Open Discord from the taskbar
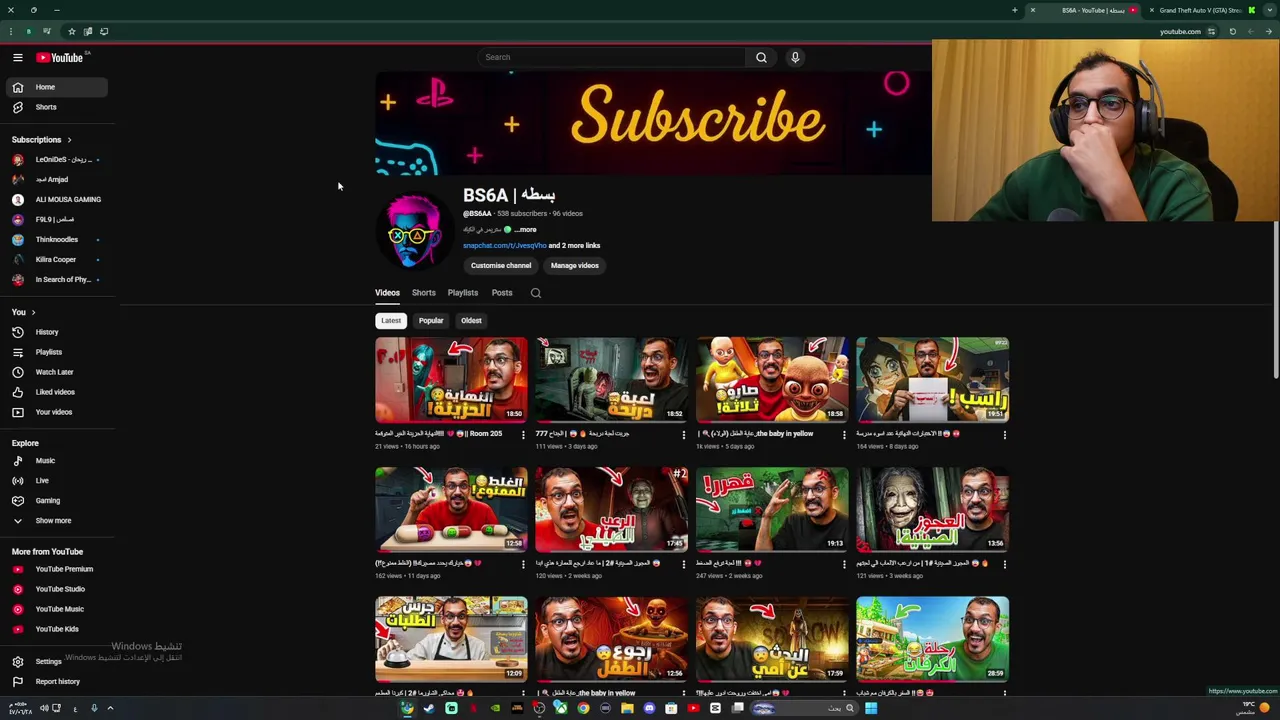1280x720 pixels. [x=649, y=708]
